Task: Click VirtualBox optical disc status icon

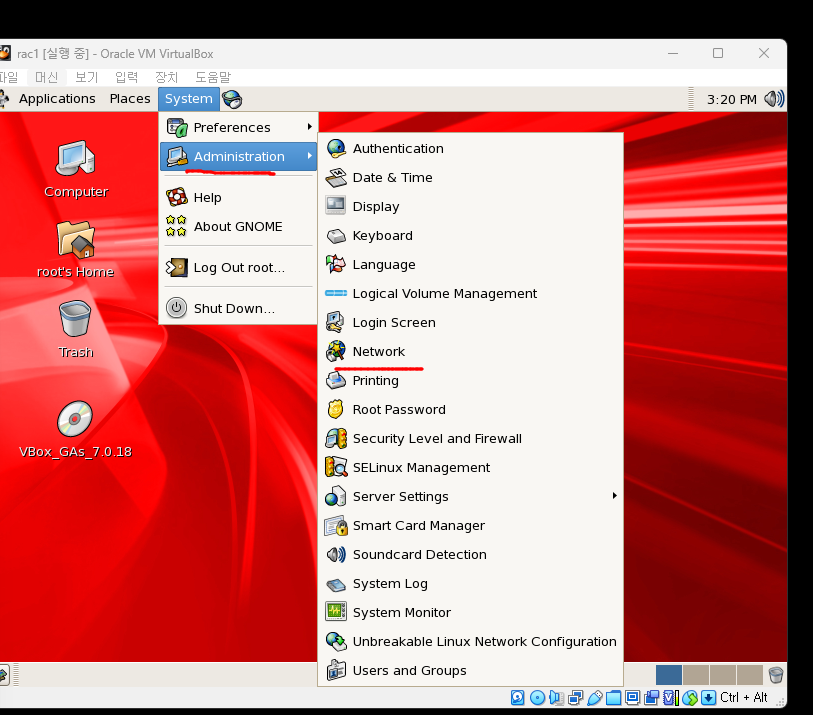Action: [x=538, y=697]
